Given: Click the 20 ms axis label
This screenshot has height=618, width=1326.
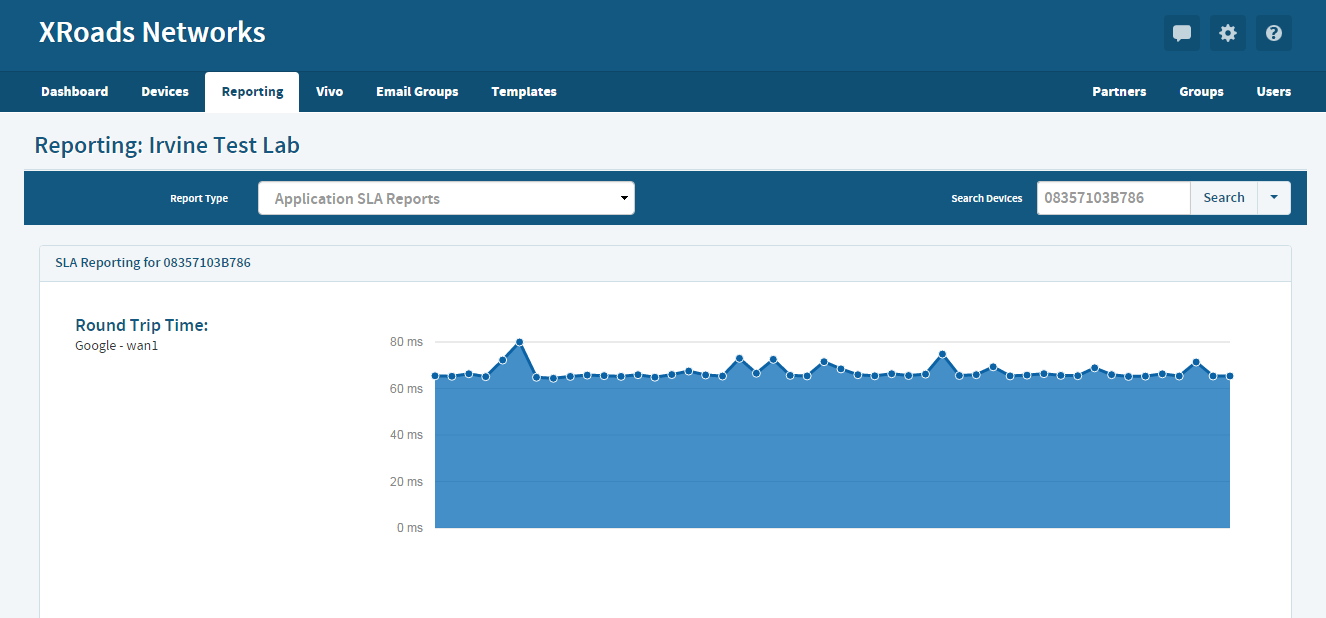Looking at the screenshot, I should [x=406, y=482].
